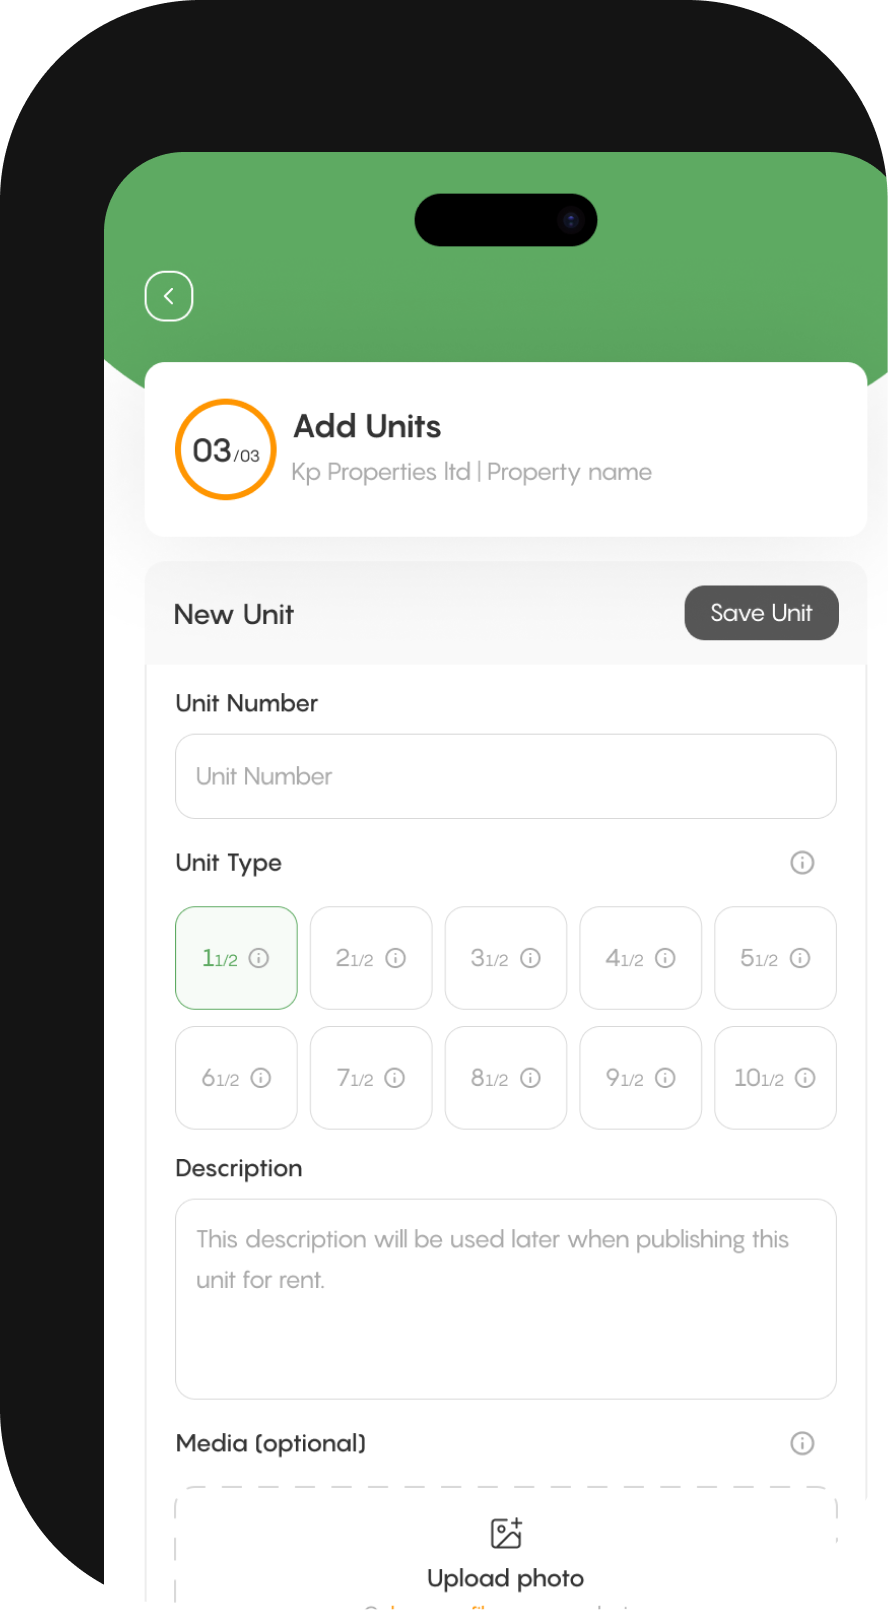Screen dimensions: 888x1610
Task: Tap the info icon on 1½ unit
Action: pyautogui.click(x=259, y=958)
